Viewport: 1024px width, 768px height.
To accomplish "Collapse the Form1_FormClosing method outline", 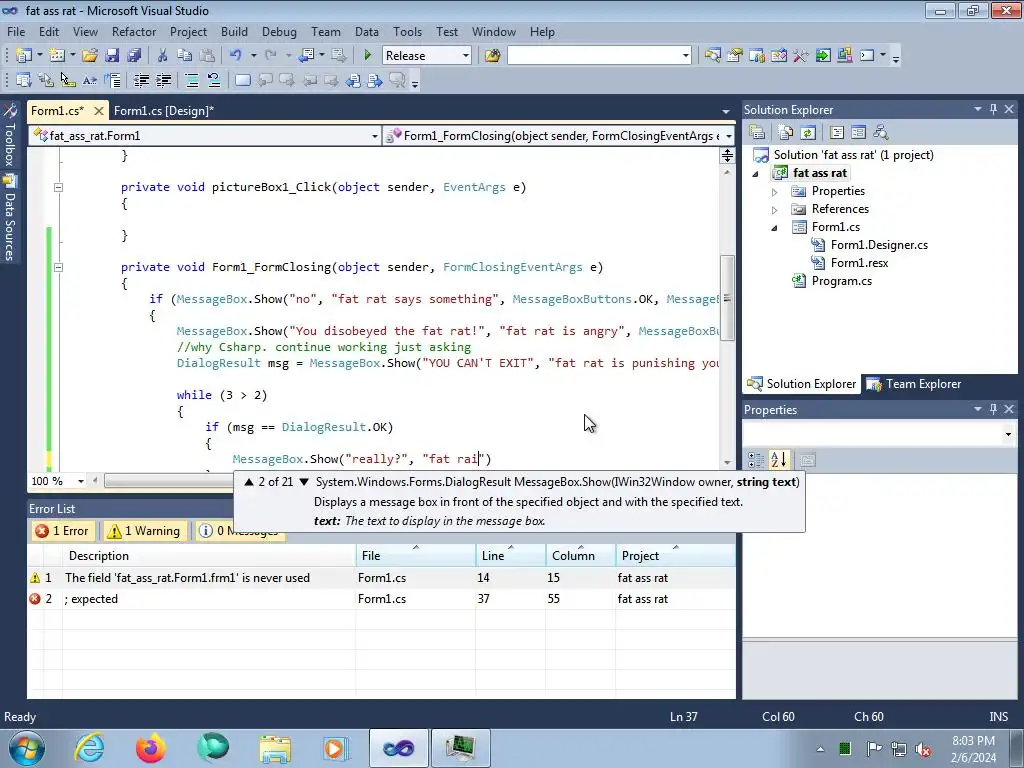I will click(58, 267).
